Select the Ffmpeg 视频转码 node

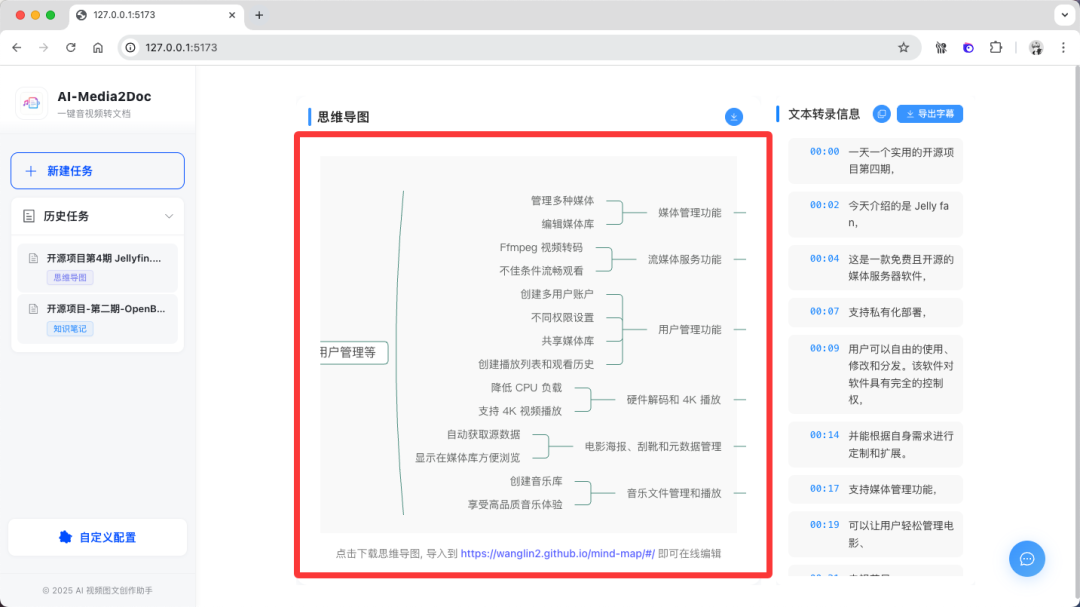tap(541, 247)
